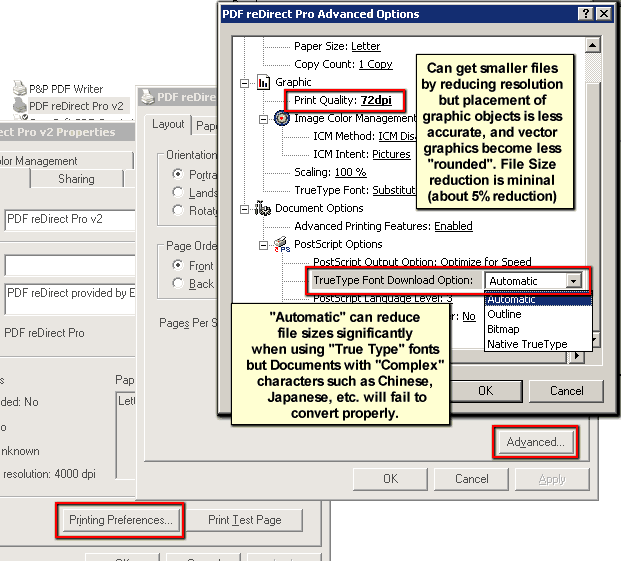Select Bitmap from the dropdown list
This screenshot has height=561, width=621.
tap(538, 329)
